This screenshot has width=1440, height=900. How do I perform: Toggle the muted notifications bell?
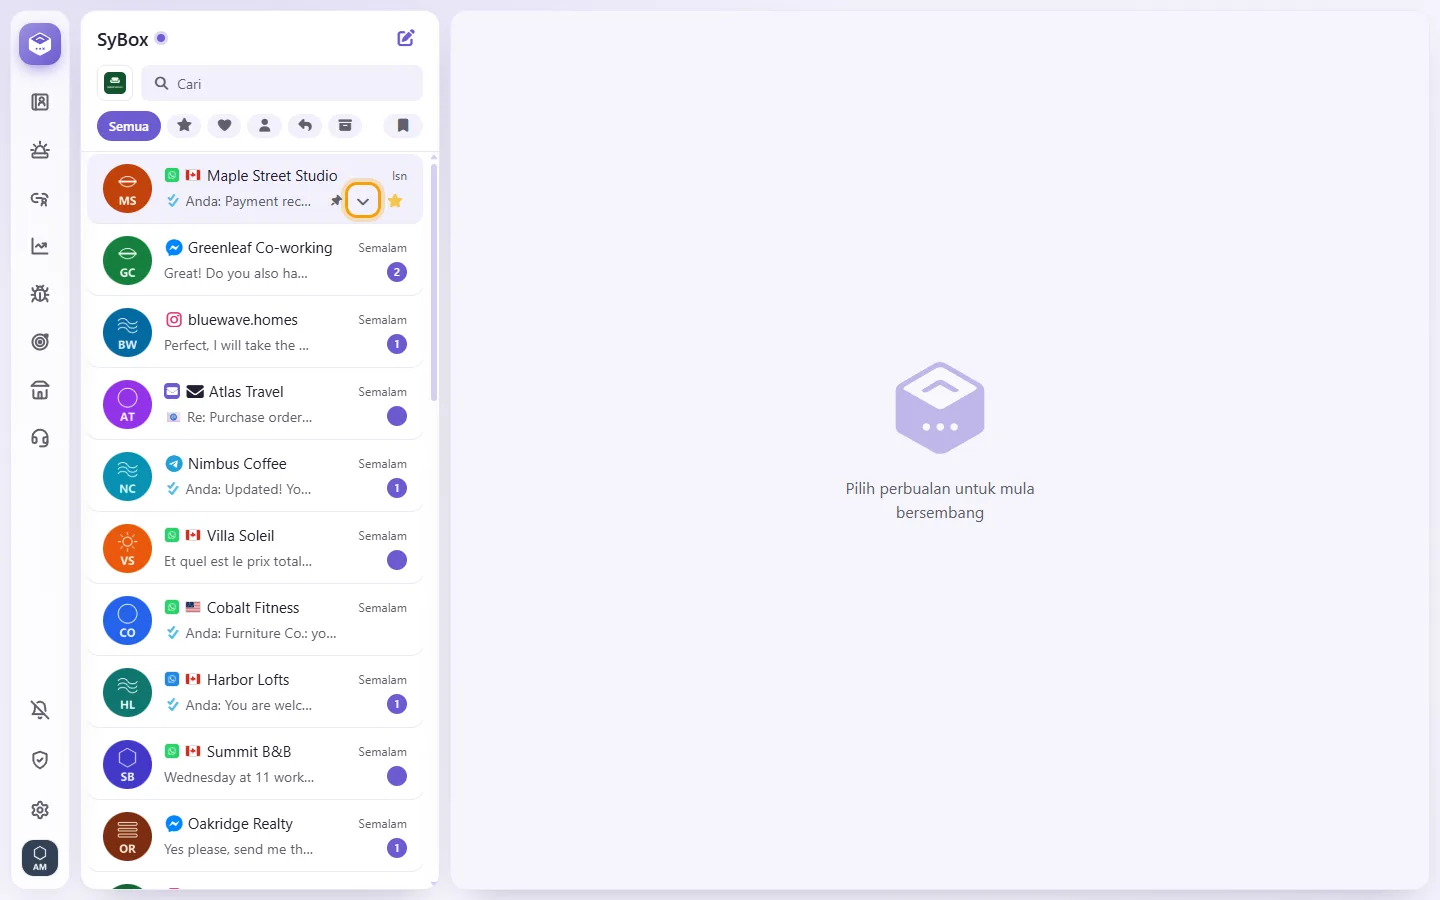click(40, 710)
